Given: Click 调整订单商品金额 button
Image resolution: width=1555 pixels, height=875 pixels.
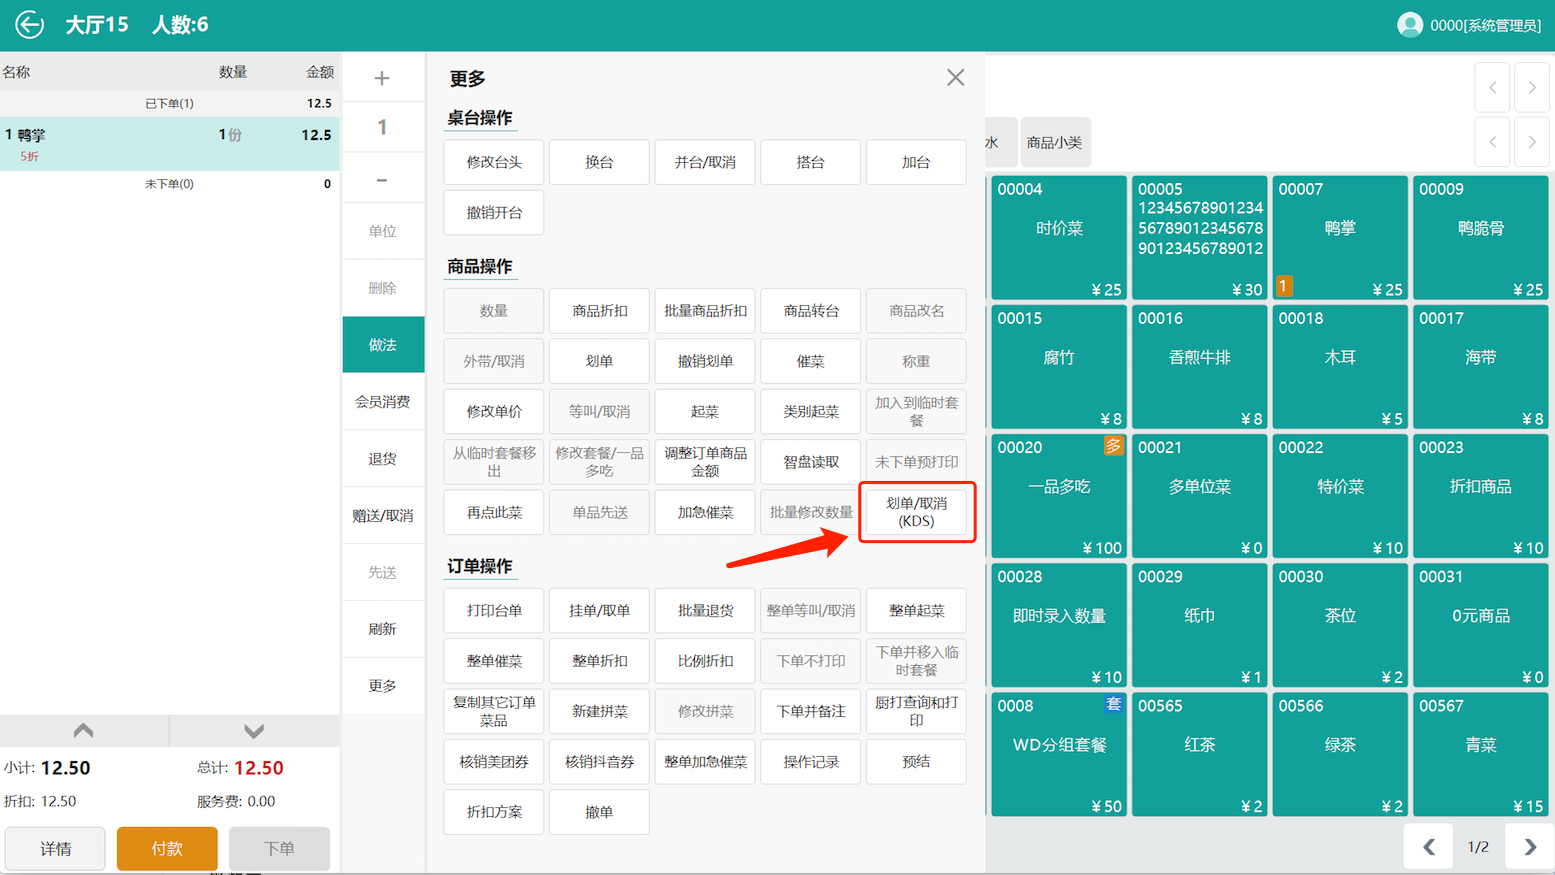Looking at the screenshot, I should [705, 462].
